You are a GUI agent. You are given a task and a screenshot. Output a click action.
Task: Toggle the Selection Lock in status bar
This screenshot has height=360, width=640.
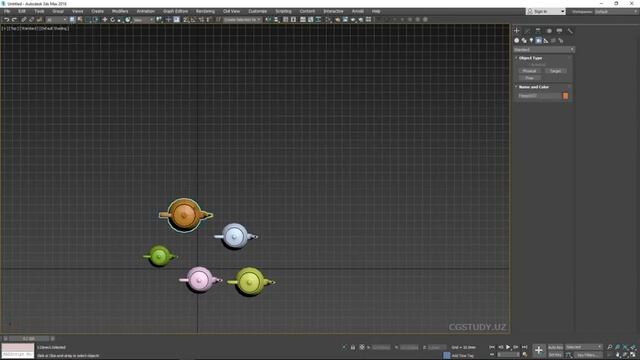pos(353,347)
